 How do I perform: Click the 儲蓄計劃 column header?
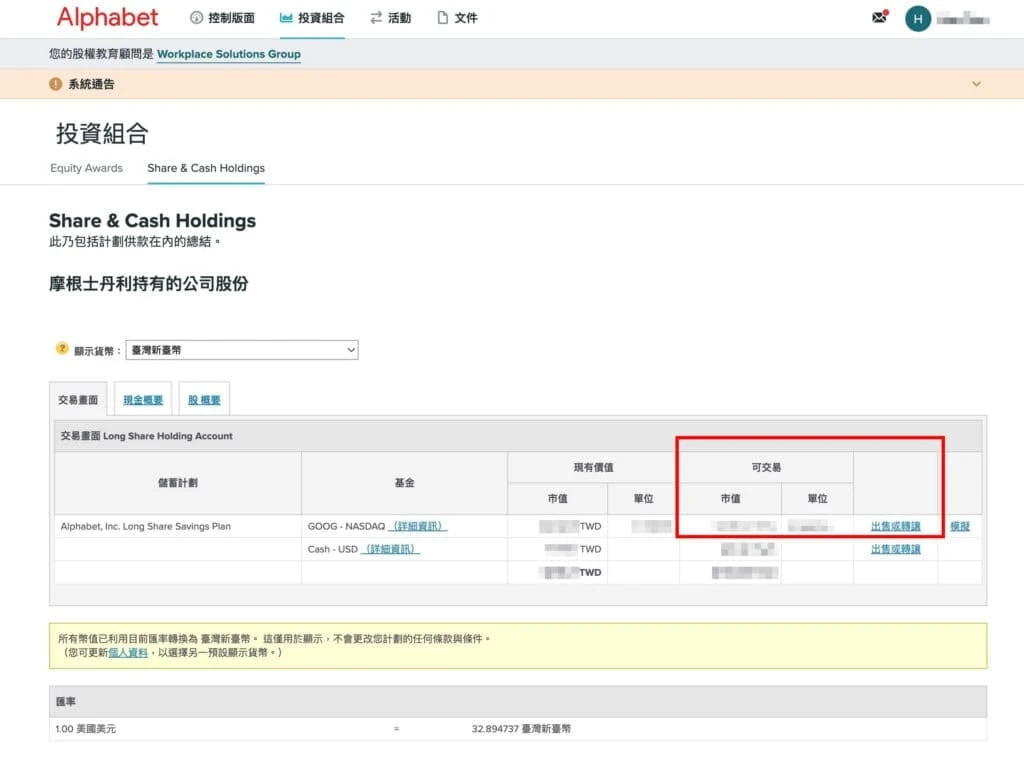click(178, 483)
